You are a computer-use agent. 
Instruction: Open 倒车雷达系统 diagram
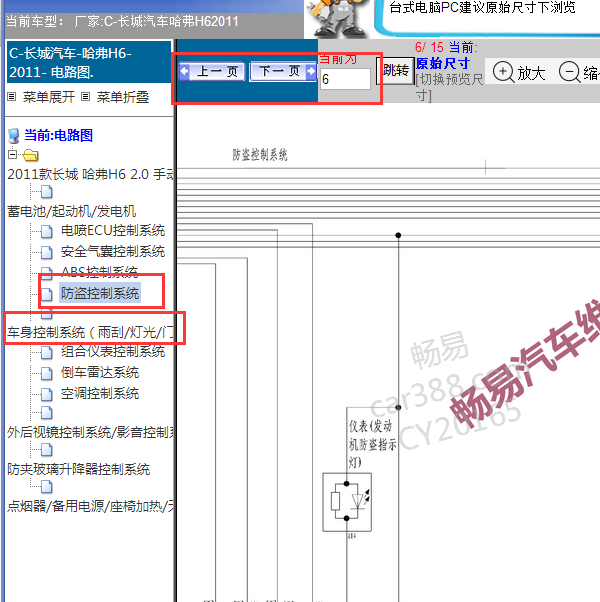(100, 372)
